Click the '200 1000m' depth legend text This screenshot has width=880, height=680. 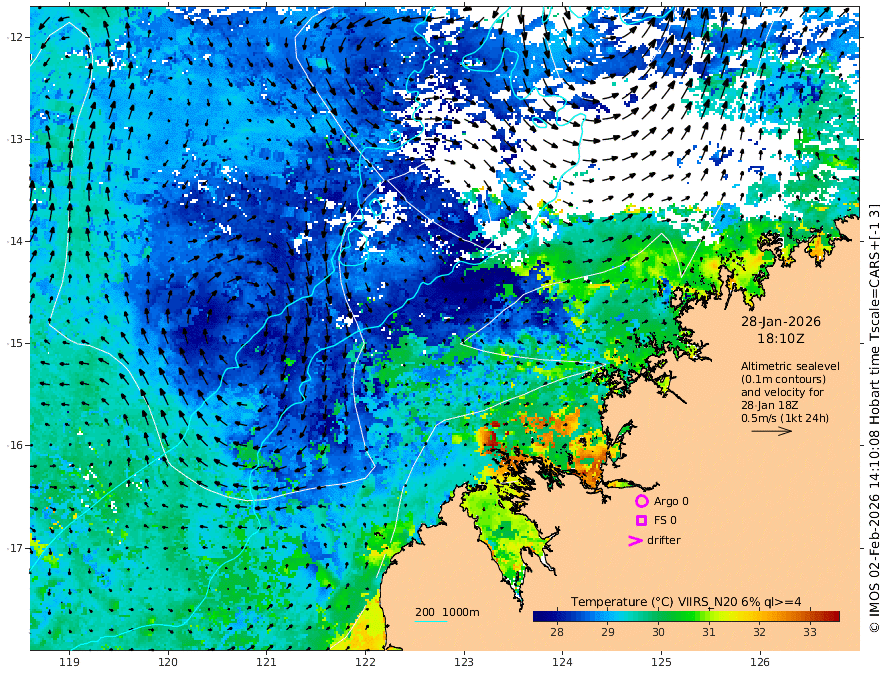coord(447,612)
